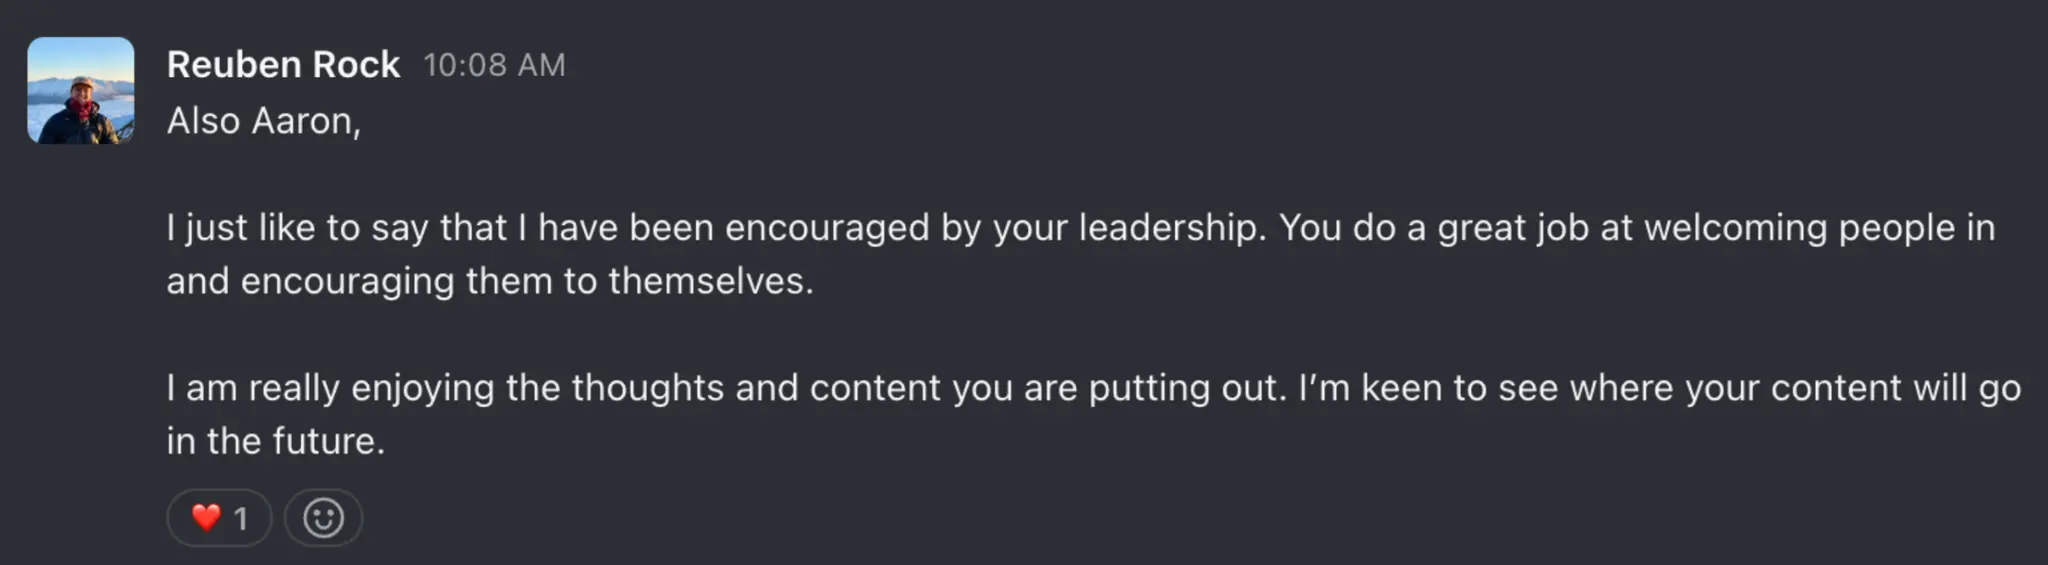This screenshot has width=2048, height=565.
Task: Click the word "Aaron" in the greeting
Action: coord(302,121)
